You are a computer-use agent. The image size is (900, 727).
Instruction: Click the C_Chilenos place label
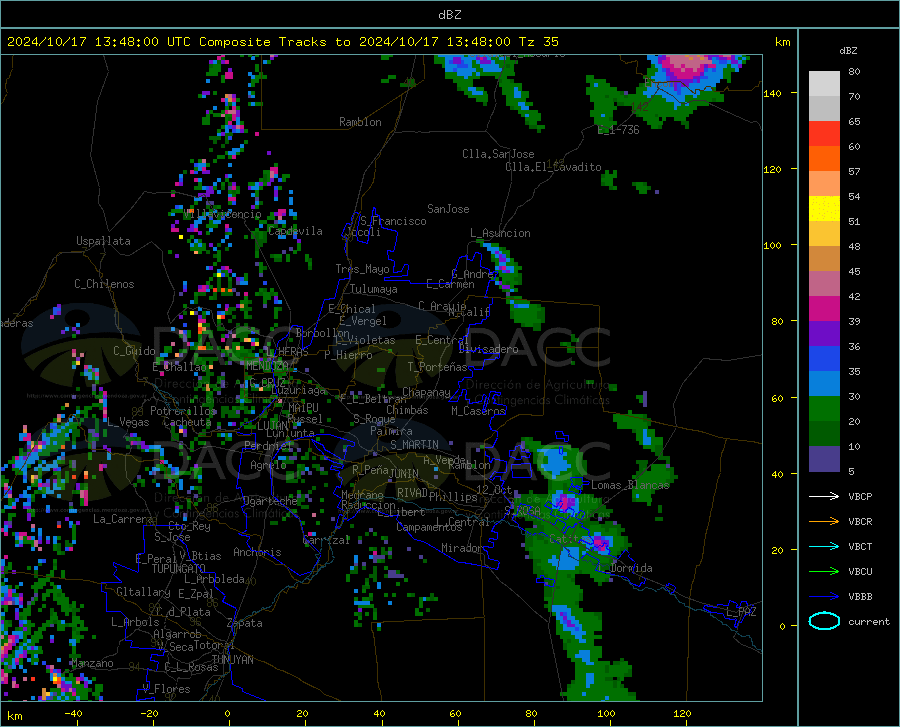(x=104, y=284)
